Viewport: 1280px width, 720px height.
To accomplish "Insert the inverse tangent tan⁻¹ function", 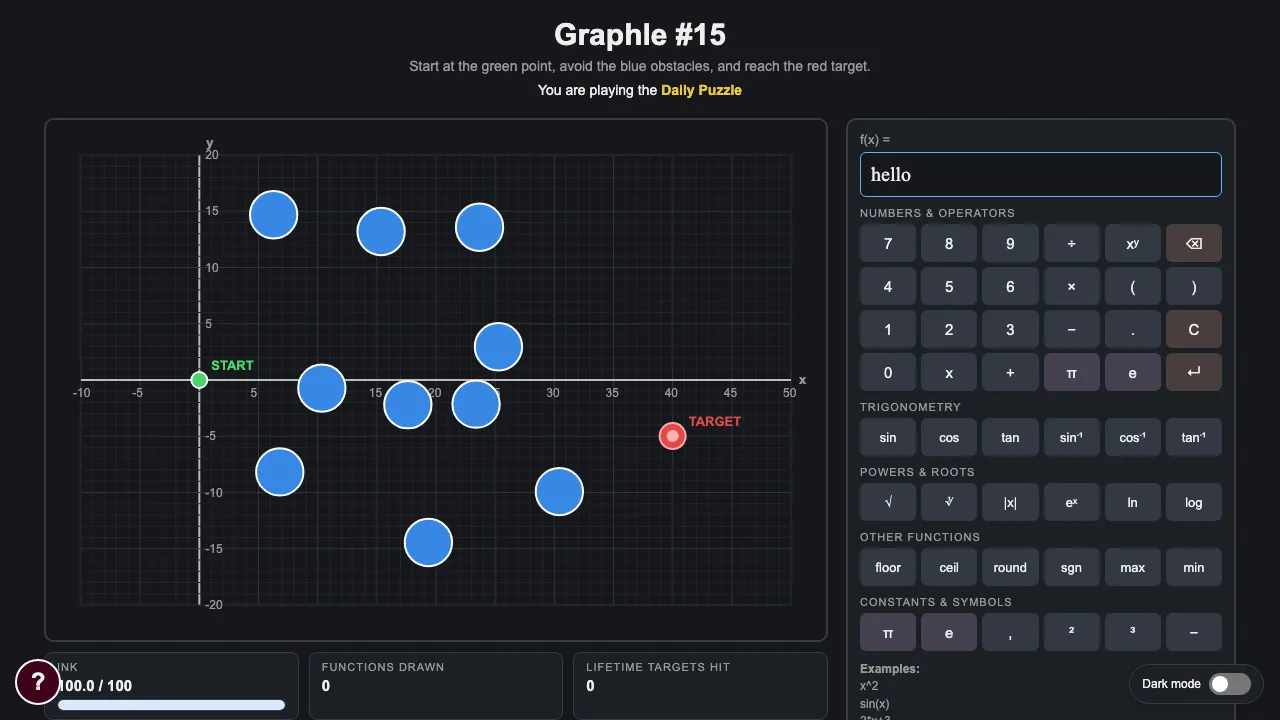I will (x=1193, y=437).
